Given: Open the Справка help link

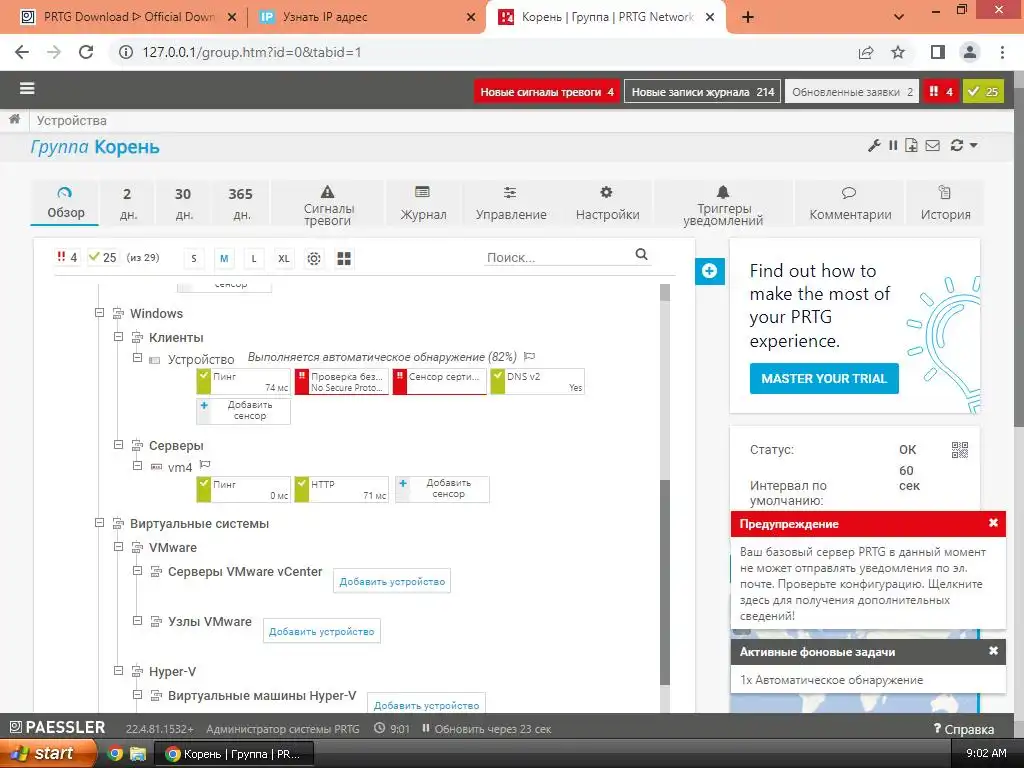Looking at the screenshot, I should click(964, 729).
